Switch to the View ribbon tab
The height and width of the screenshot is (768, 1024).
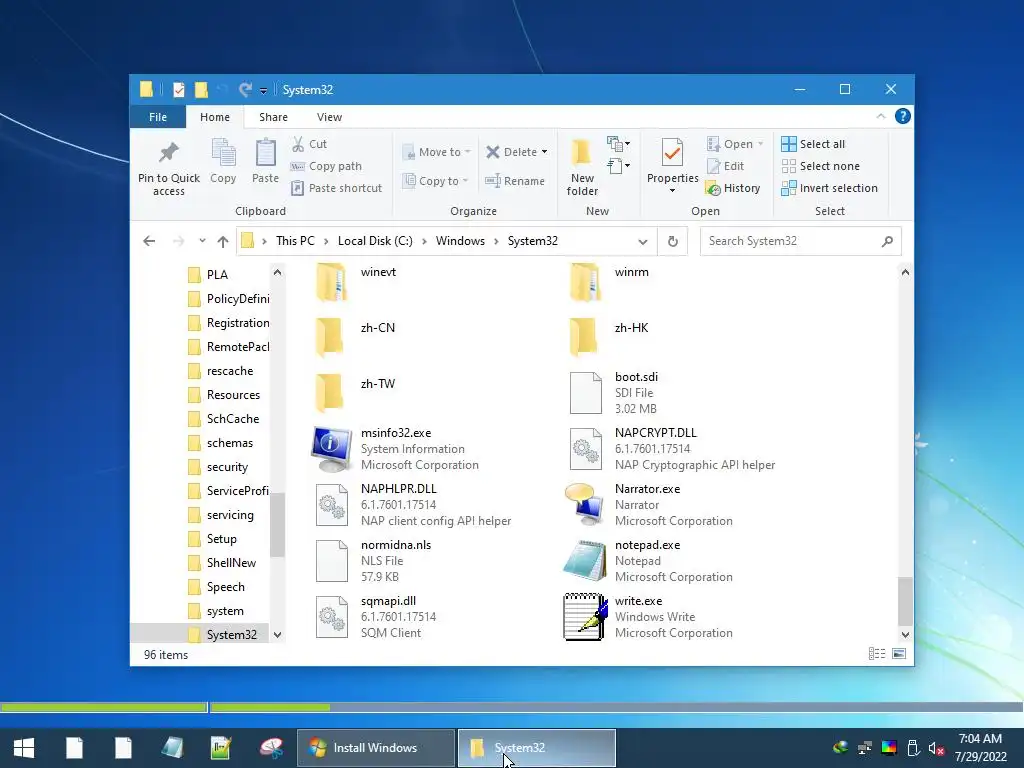click(x=329, y=117)
